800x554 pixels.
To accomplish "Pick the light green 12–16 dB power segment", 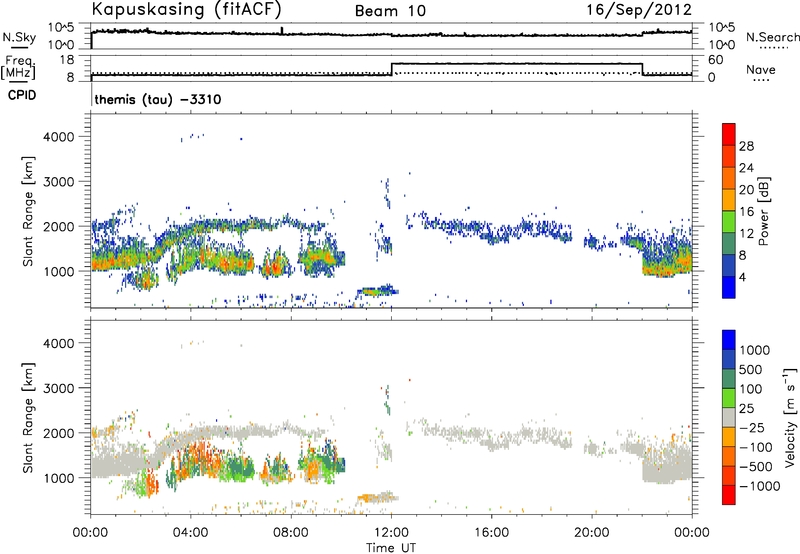I will pyautogui.click(x=729, y=222).
